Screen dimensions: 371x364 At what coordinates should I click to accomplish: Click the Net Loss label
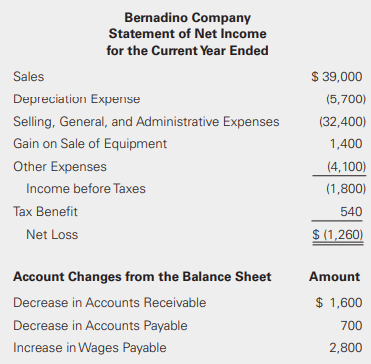tap(52, 235)
